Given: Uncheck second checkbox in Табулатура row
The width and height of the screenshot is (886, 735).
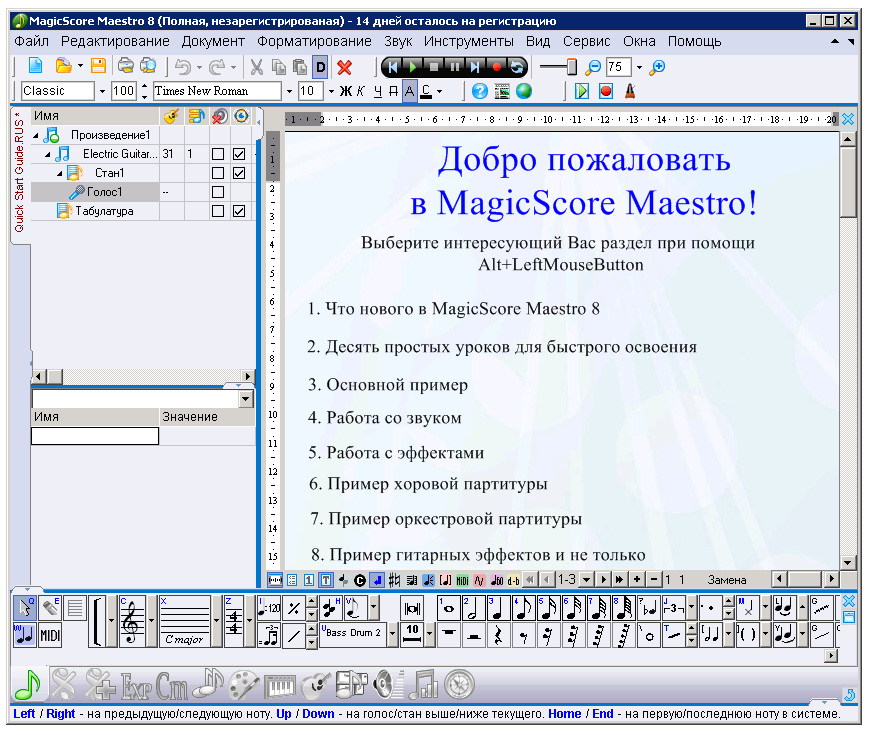Looking at the screenshot, I should click(239, 211).
